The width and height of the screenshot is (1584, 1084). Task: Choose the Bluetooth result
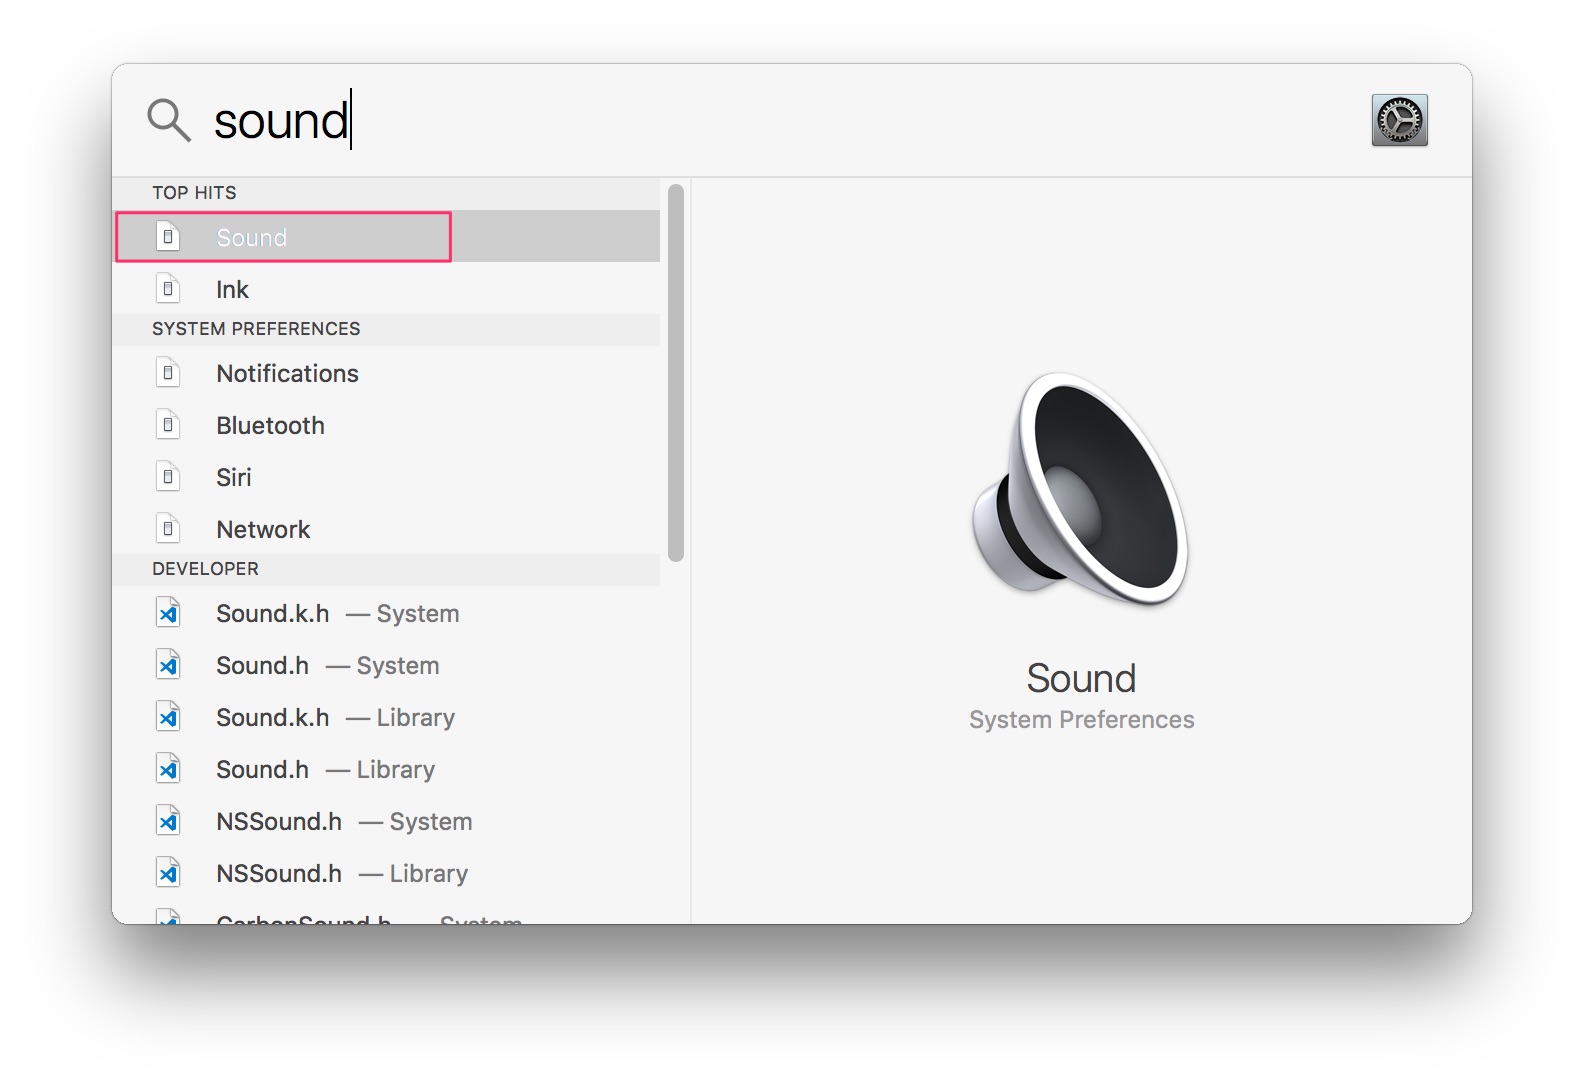pyautogui.click(x=386, y=425)
